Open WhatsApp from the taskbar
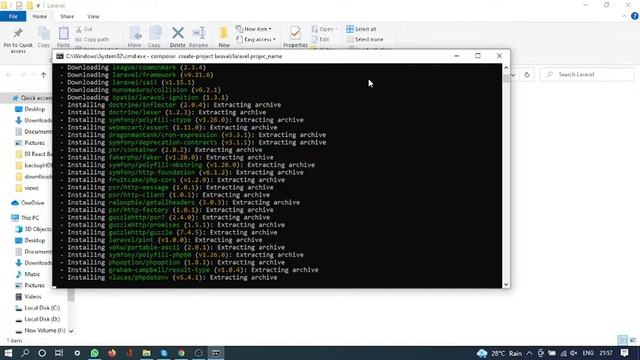 coord(95,353)
